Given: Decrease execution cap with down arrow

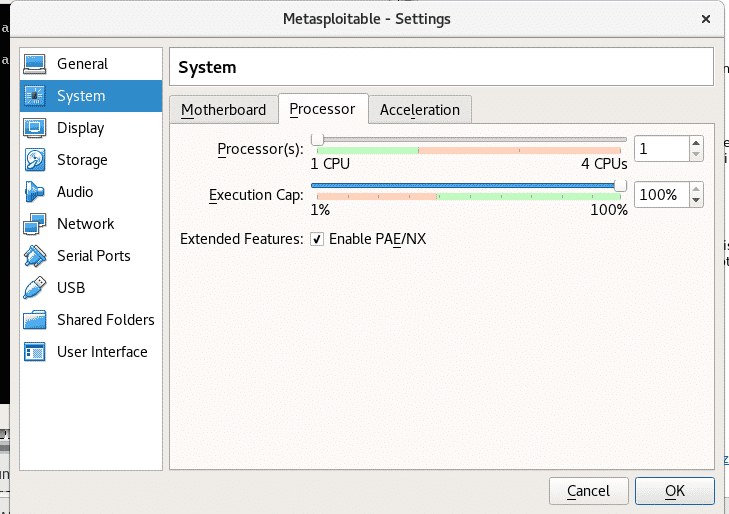Looking at the screenshot, I should pos(696,200).
